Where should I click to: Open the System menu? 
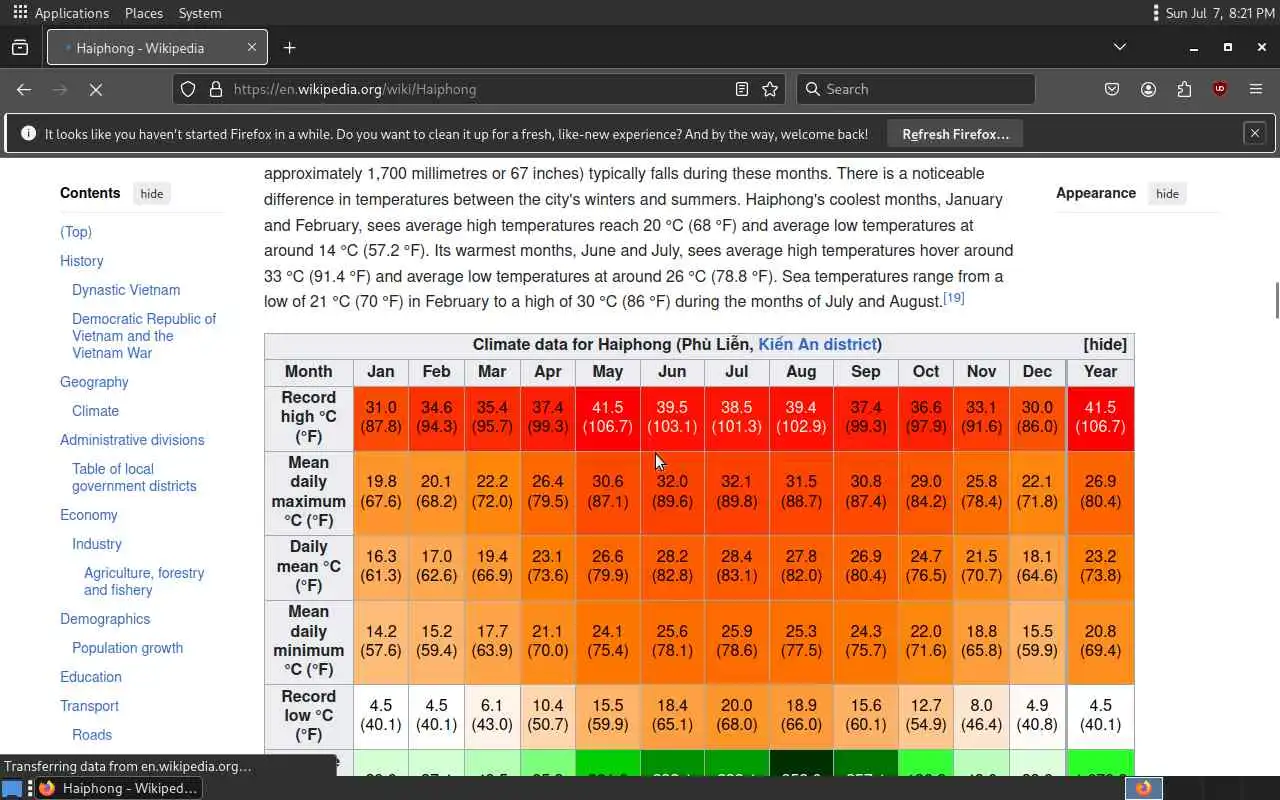click(200, 13)
